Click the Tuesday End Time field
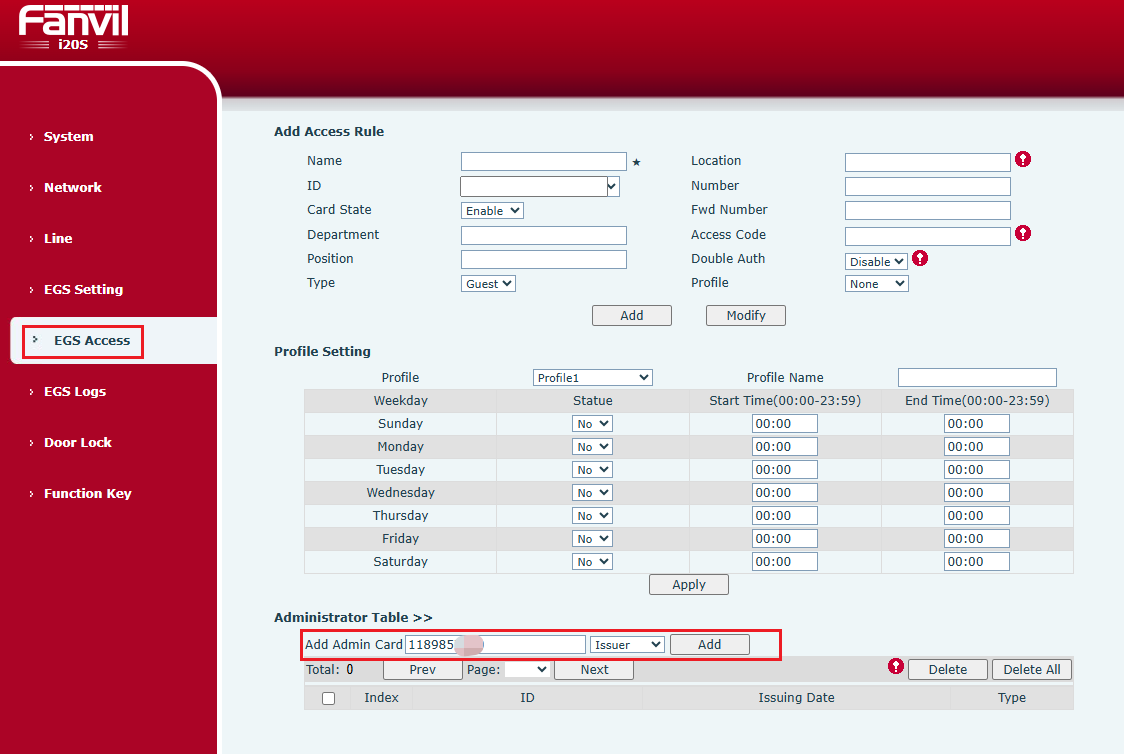 click(x=976, y=469)
